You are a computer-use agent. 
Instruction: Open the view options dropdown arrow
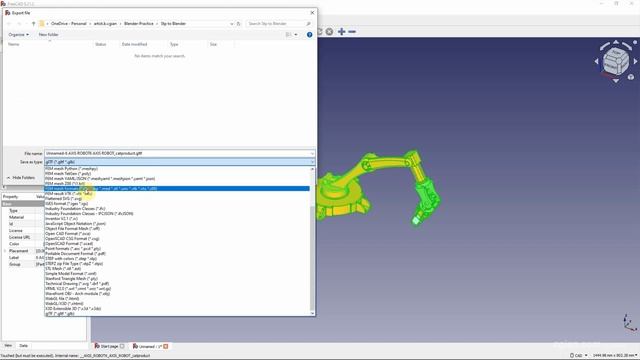pos(296,35)
